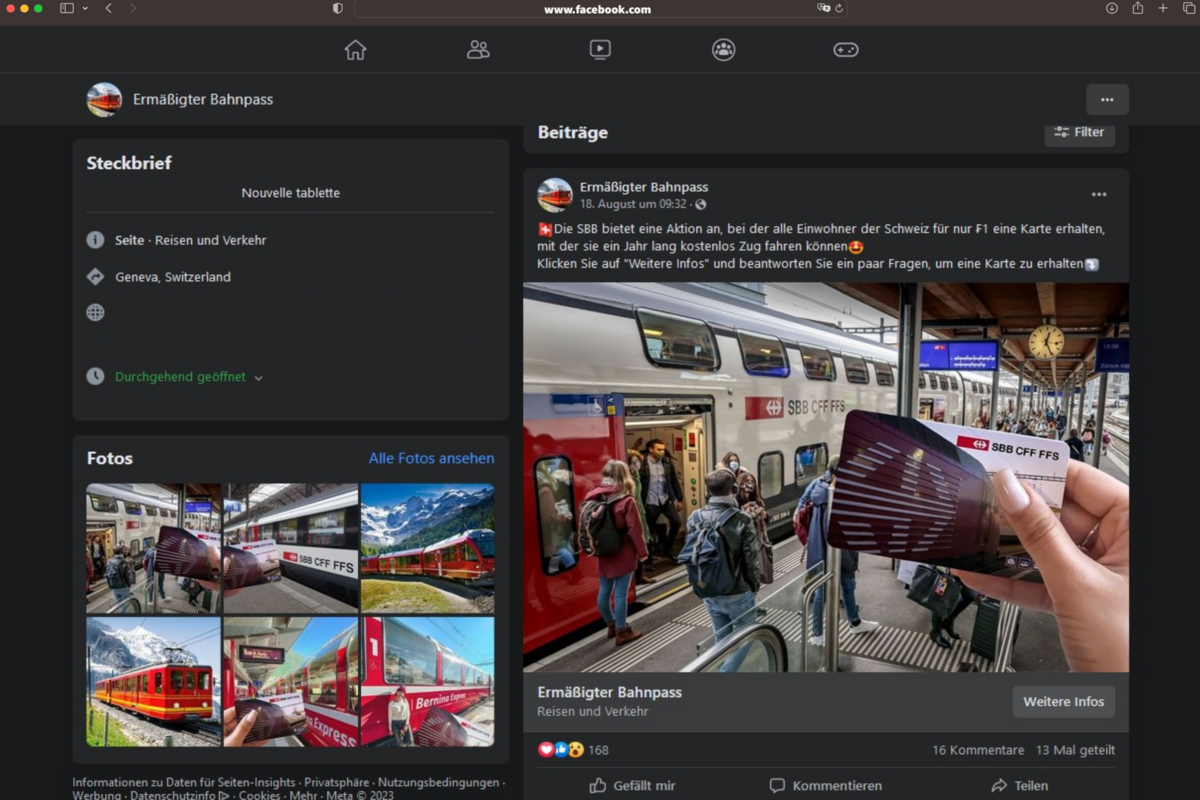Open the red cog railway photo thumbnail
The width and height of the screenshot is (1200, 800).
153,681
